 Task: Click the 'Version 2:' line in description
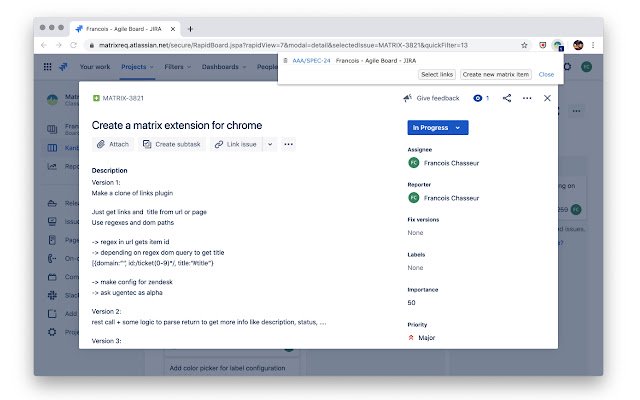point(106,311)
